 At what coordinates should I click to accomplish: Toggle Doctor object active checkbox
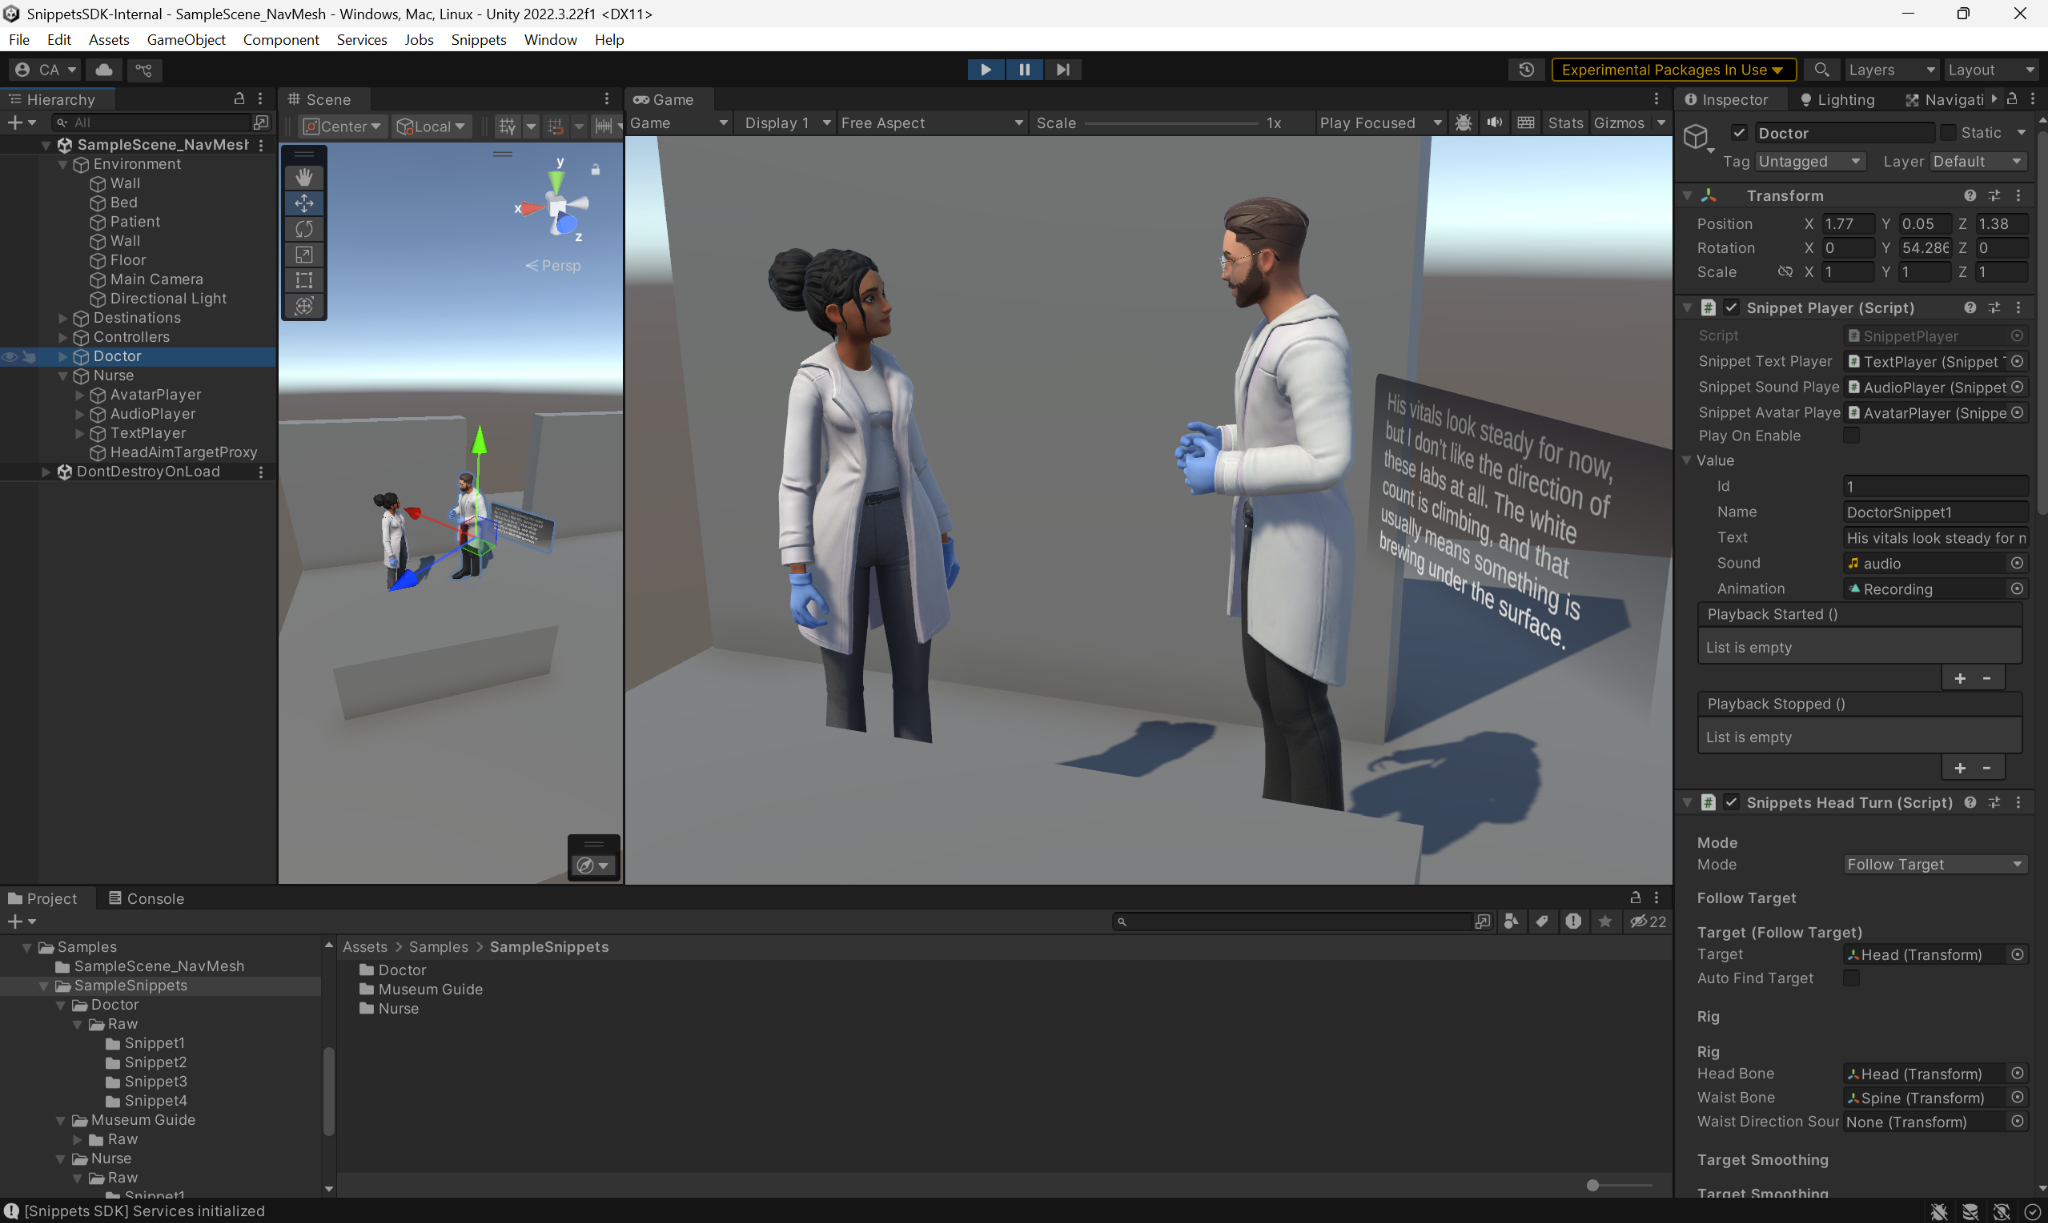pos(1739,133)
